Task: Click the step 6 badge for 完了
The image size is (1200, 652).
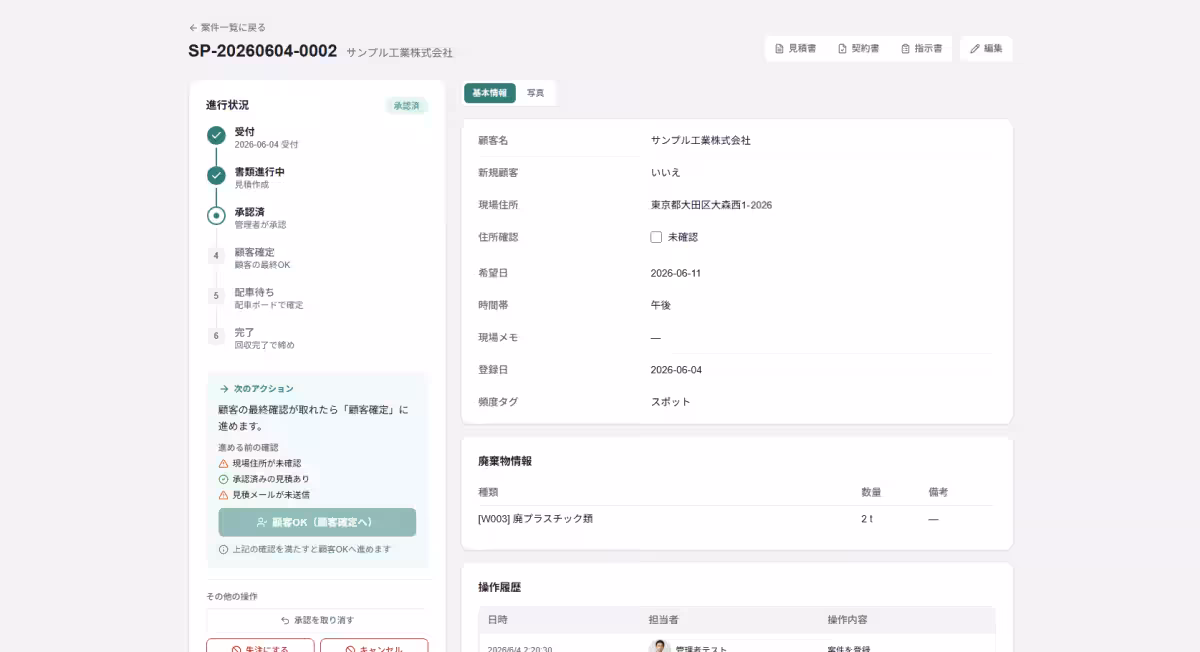Action: click(216, 336)
